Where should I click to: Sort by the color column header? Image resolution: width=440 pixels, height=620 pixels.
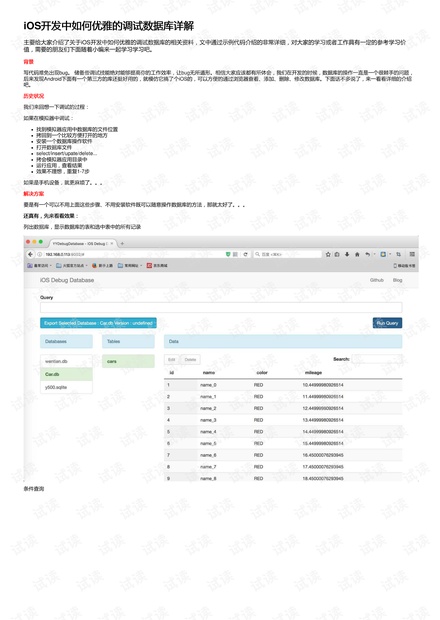pyautogui.click(x=262, y=372)
